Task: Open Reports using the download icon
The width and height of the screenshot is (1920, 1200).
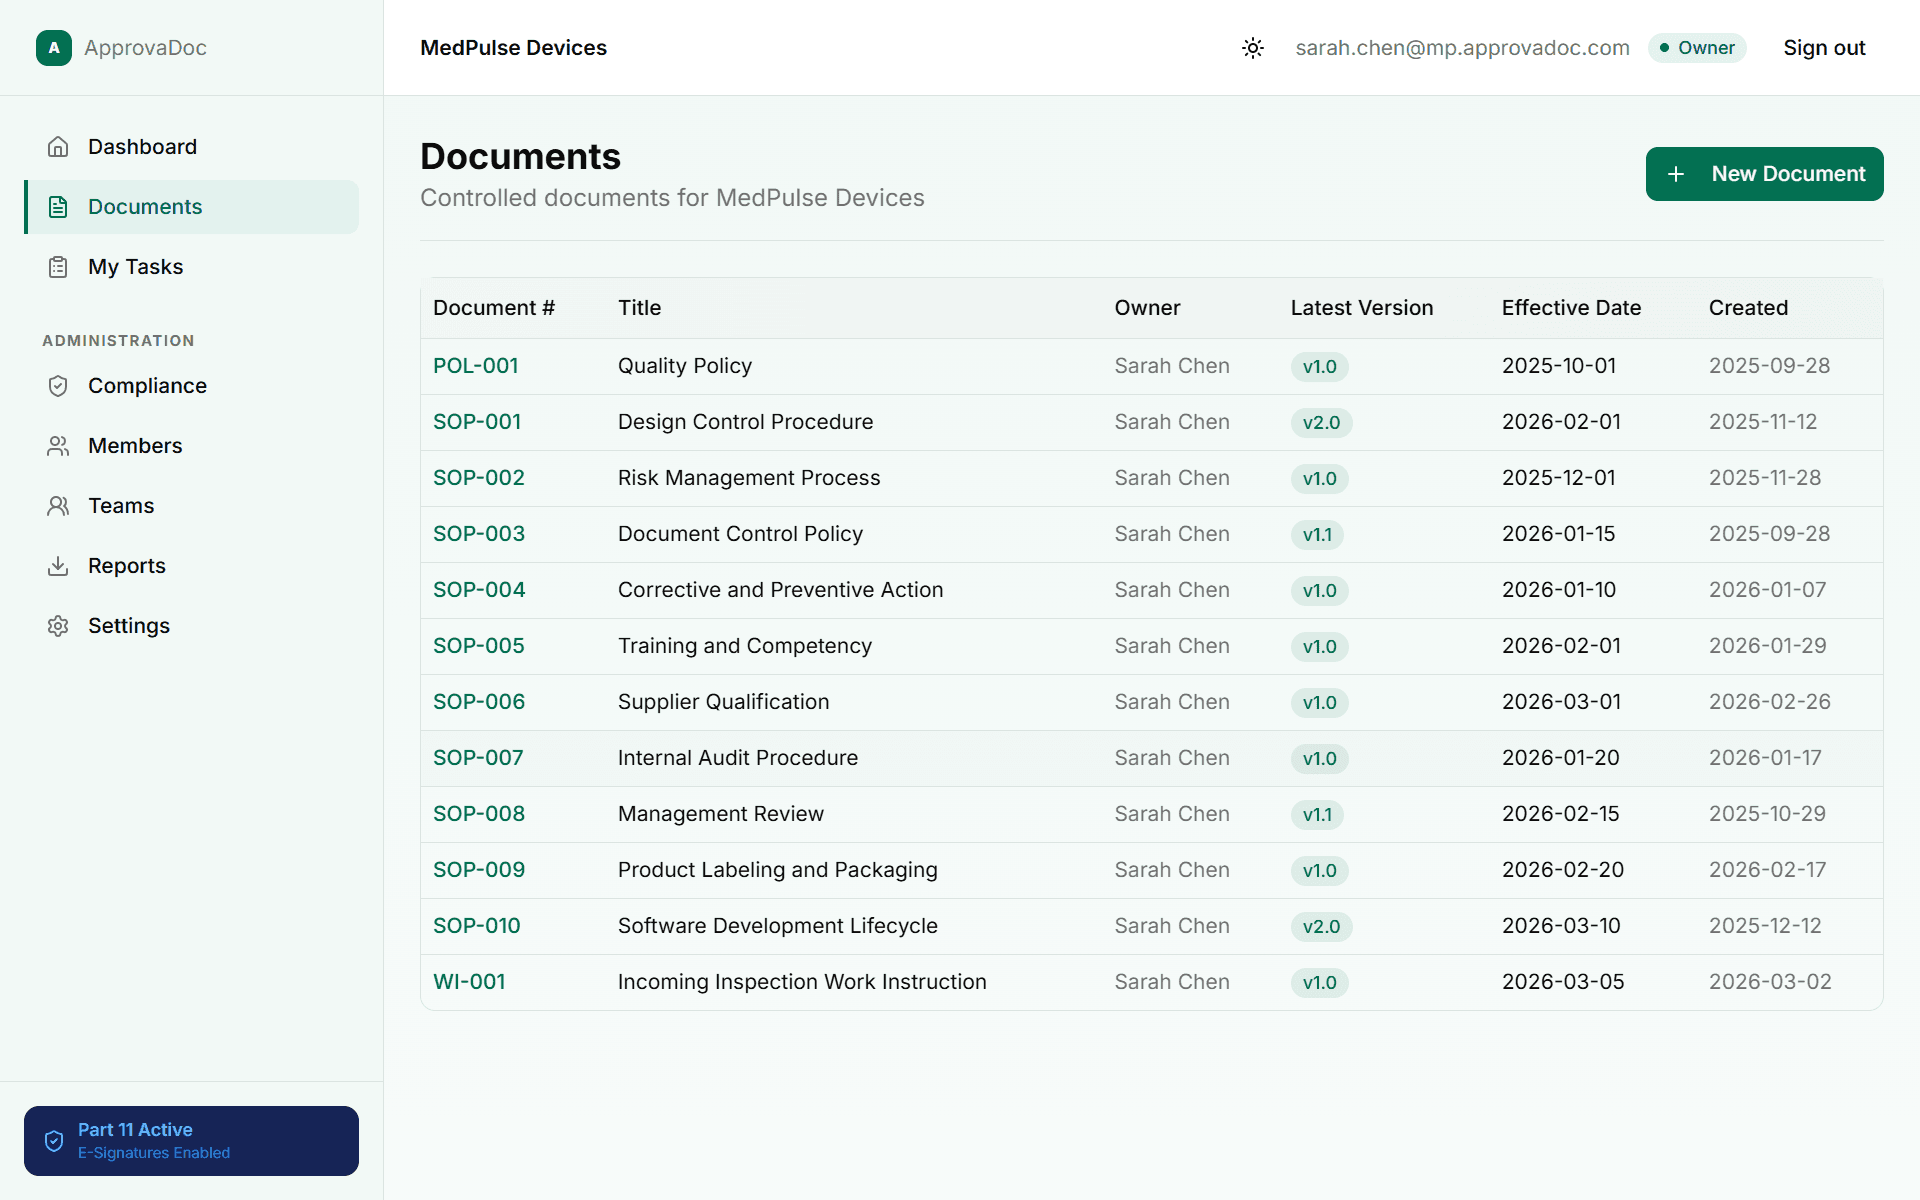Action: click(x=58, y=565)
